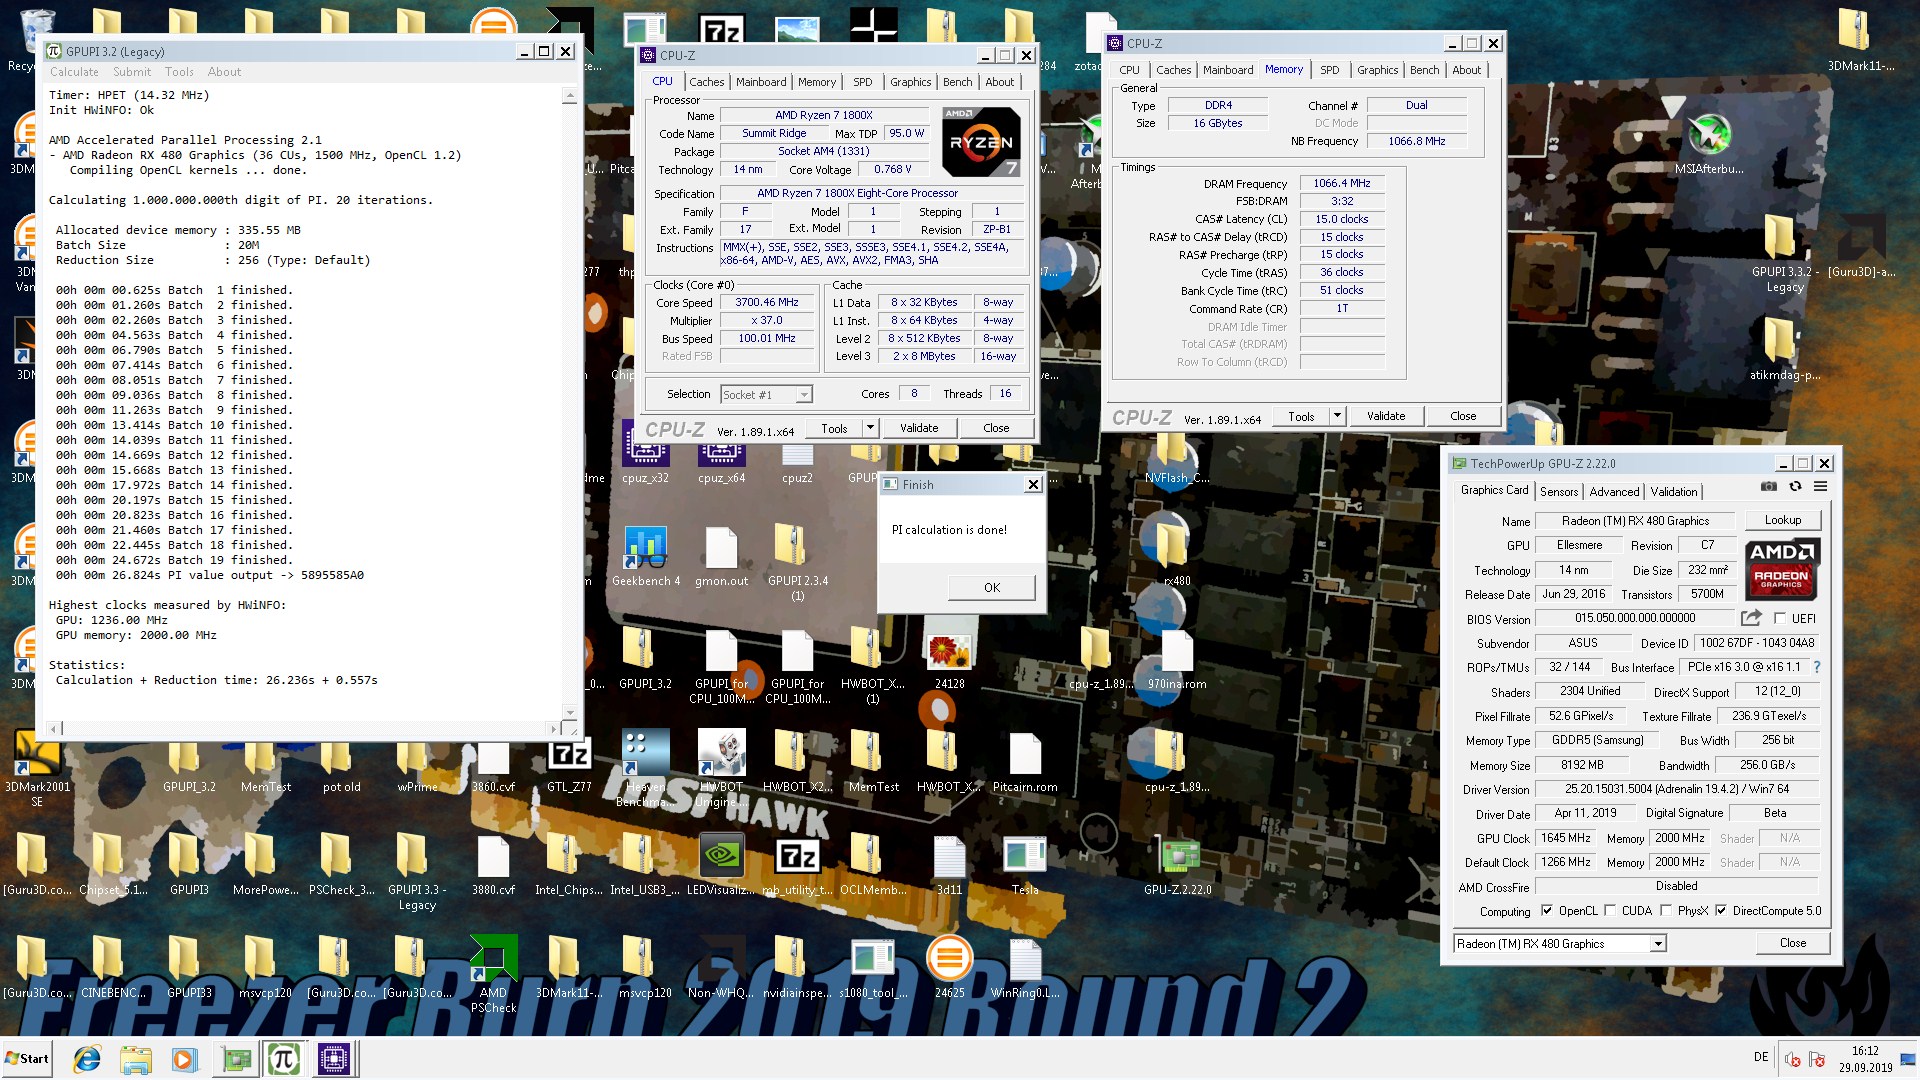Click the Core Speed value field in CPU-Z
The height and width of the screenshot is (1080, 1920).
tap(767, 302)
